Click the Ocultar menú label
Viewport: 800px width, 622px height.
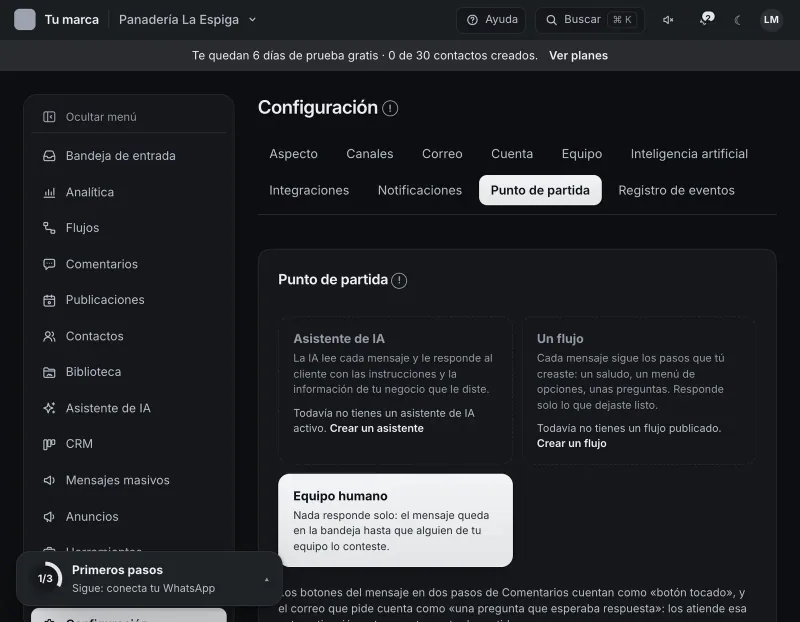click(101, 117)
